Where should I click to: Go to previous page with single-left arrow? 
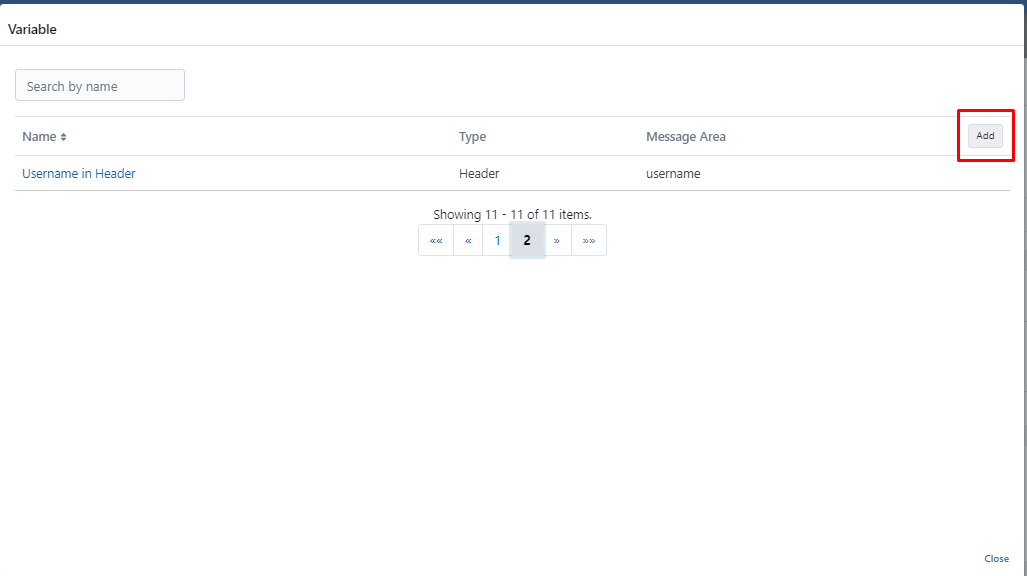click(x=468, y=240)
